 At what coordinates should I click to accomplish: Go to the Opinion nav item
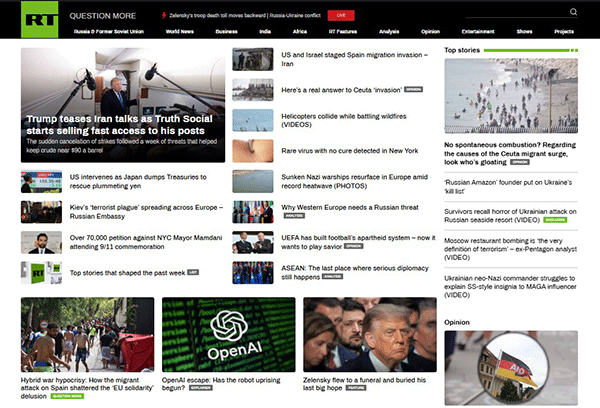pos(430,31)
